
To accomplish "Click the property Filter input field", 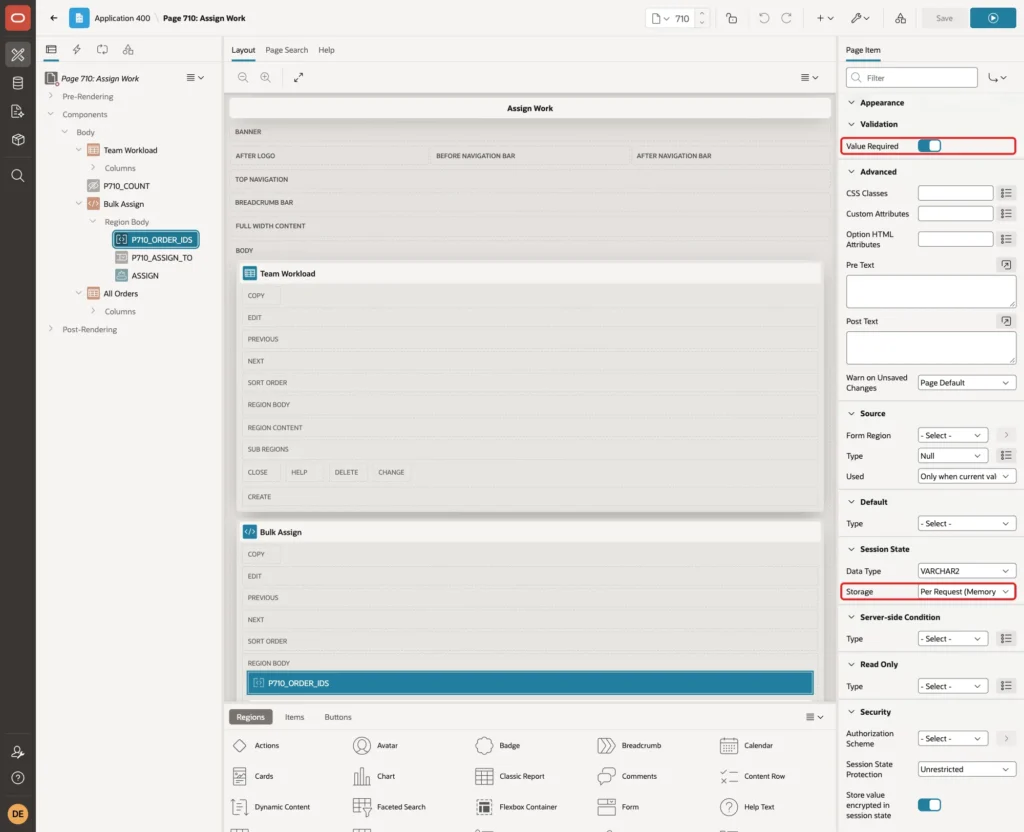I will [912, 78].
